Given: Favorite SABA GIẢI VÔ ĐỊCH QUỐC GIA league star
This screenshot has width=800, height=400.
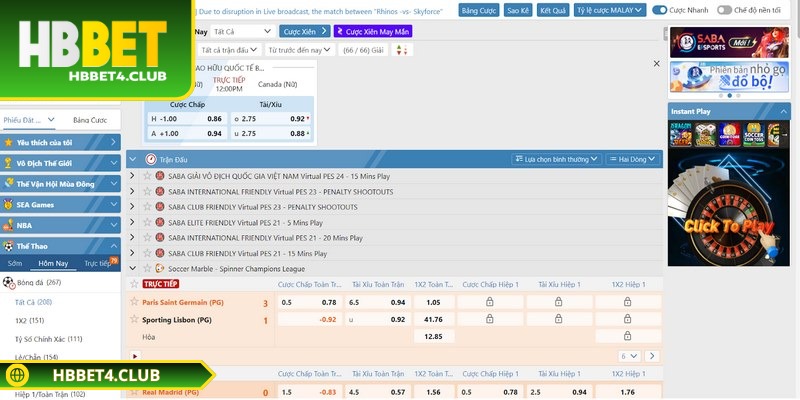Looking at the screenshot, I should (x=147, y=176).
